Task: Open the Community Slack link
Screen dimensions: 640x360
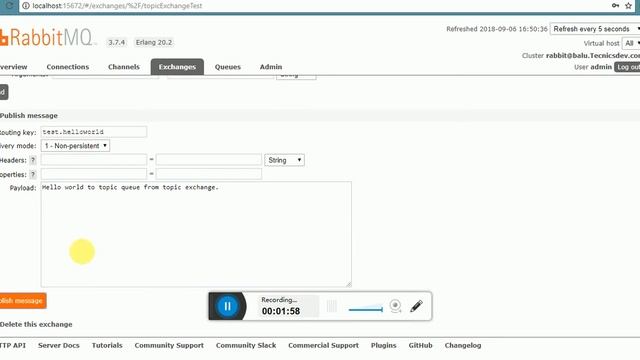Action: coord(246,345)
